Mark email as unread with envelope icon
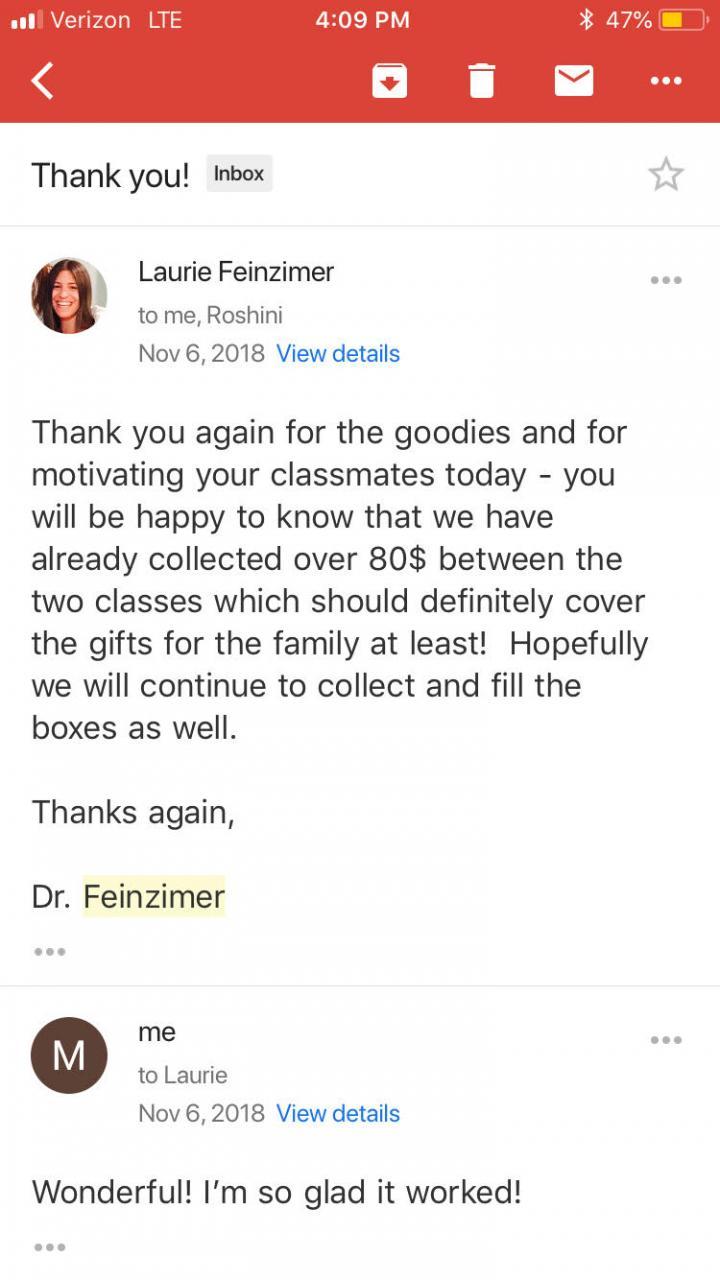The width and height of the screenshot is (720, 1280). point(574,80)
